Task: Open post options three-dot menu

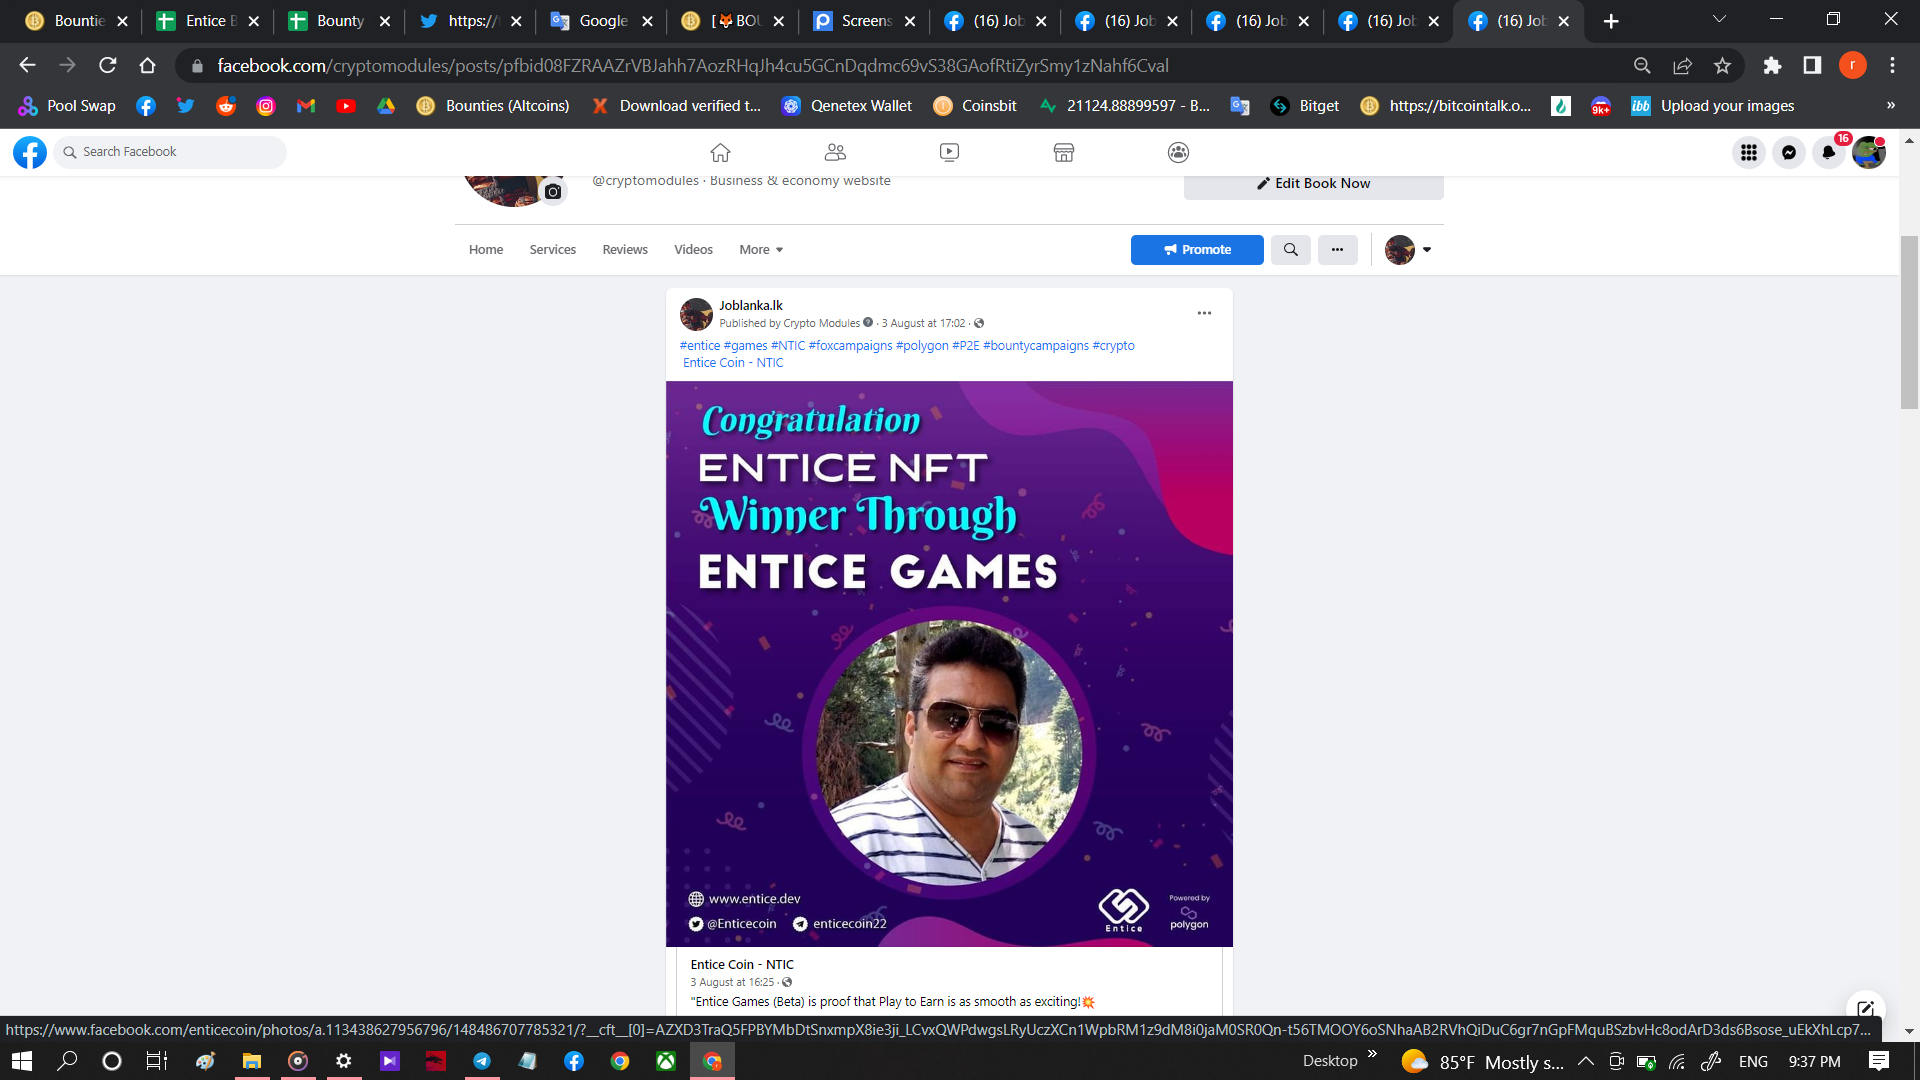Action: 1204,313
